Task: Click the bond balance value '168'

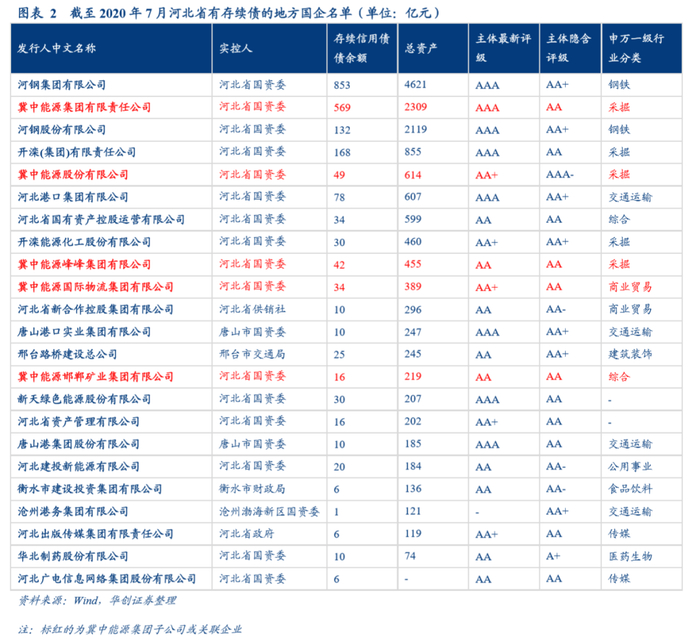Action: (342, 152)
